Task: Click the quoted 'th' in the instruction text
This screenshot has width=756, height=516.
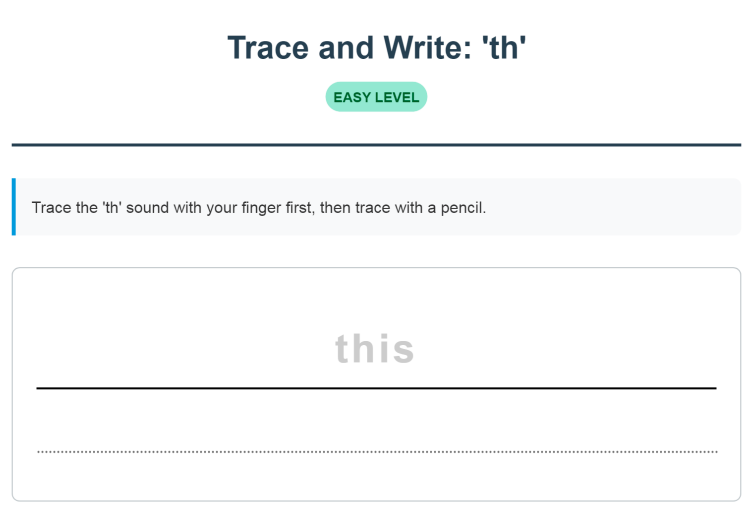Action: pos(114,208)
